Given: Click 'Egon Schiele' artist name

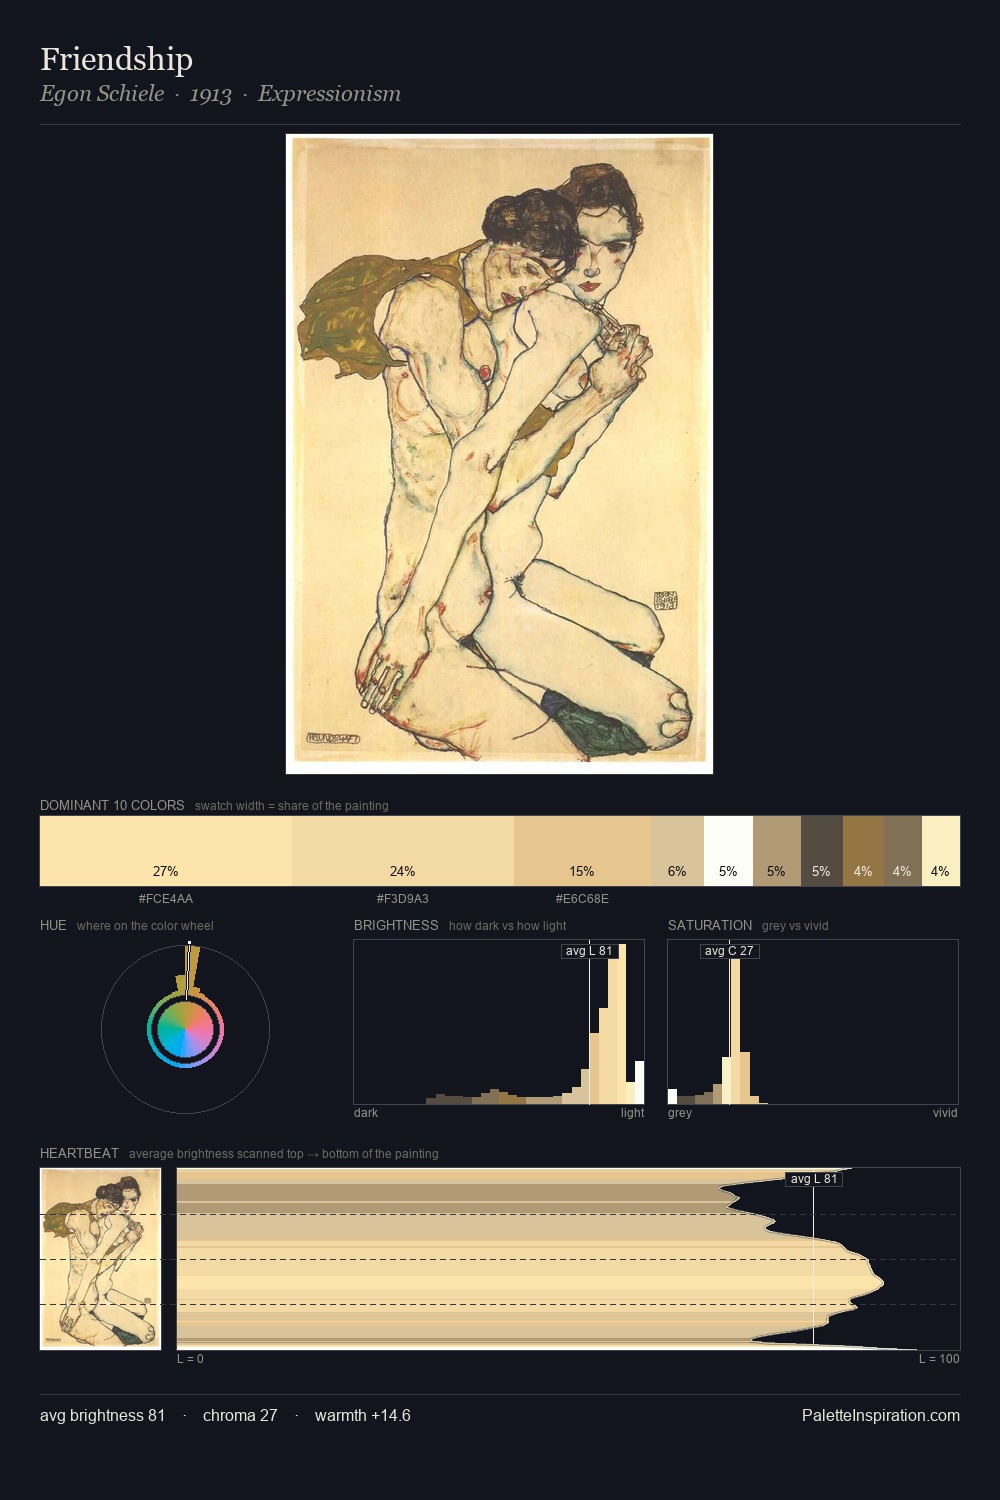Looking at the screenshot, I should pyautogui.click(x=102, y=94).
